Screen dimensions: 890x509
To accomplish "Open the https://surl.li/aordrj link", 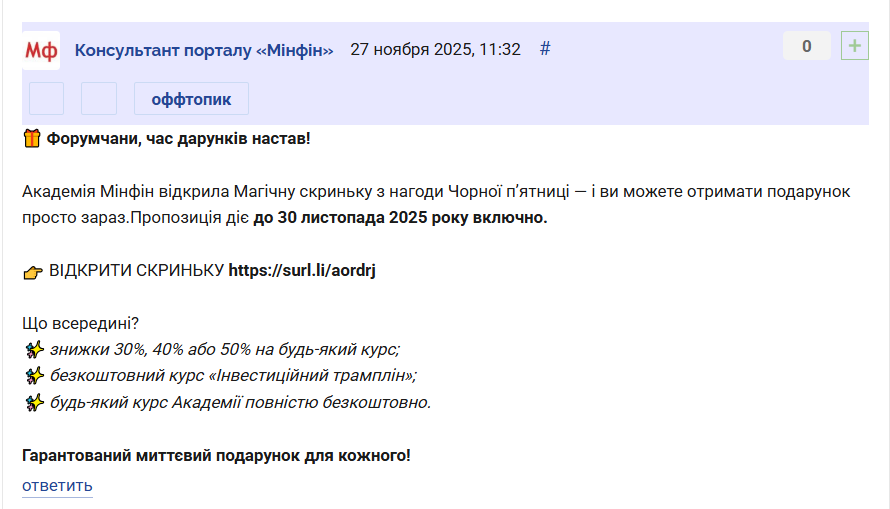I will (x=301, y=270).
